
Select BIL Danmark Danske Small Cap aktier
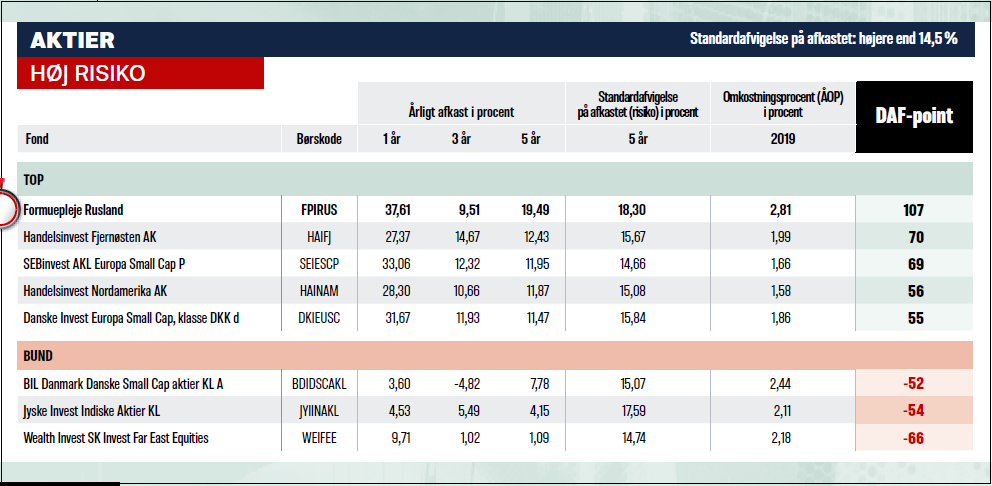(x=123, y=383)
